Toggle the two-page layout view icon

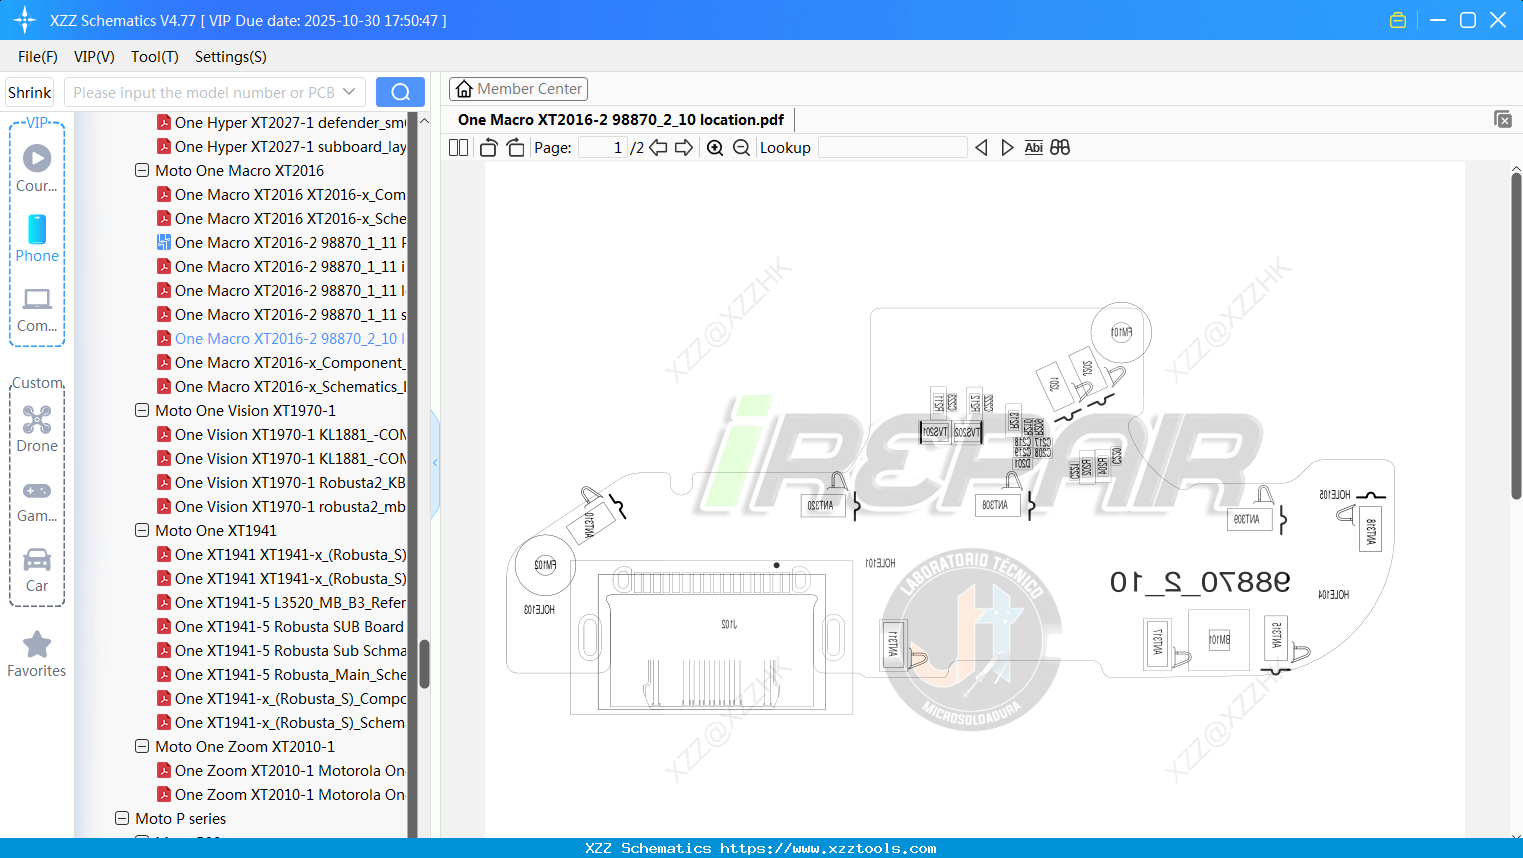pos(458,148)
